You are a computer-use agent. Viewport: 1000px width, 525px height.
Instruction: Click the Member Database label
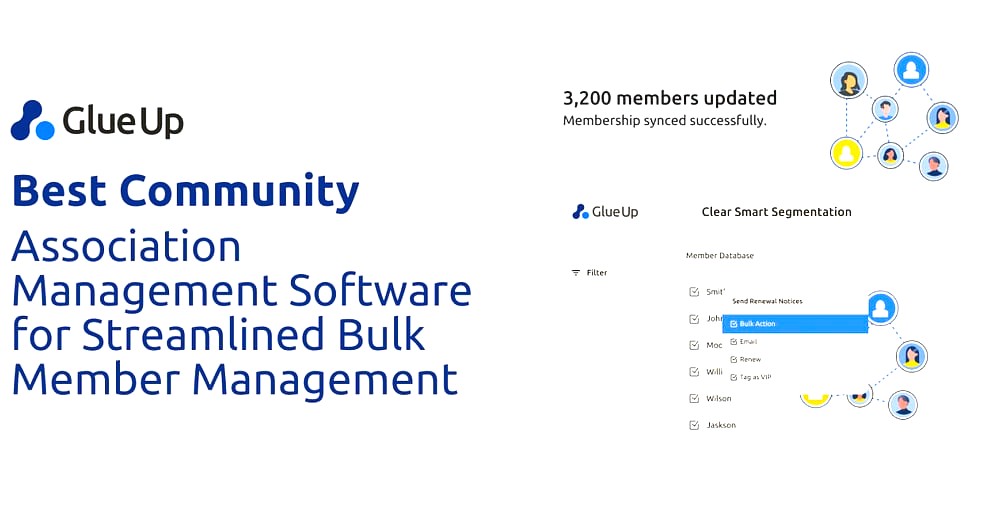click(x=719, y=255)
